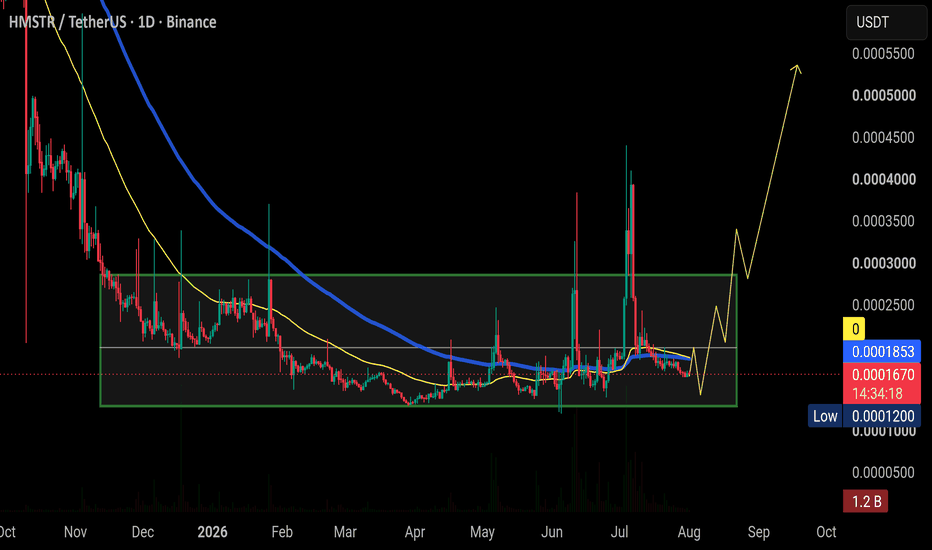
Task: Click the 1.2 B volume label
Action: point(865,501)
